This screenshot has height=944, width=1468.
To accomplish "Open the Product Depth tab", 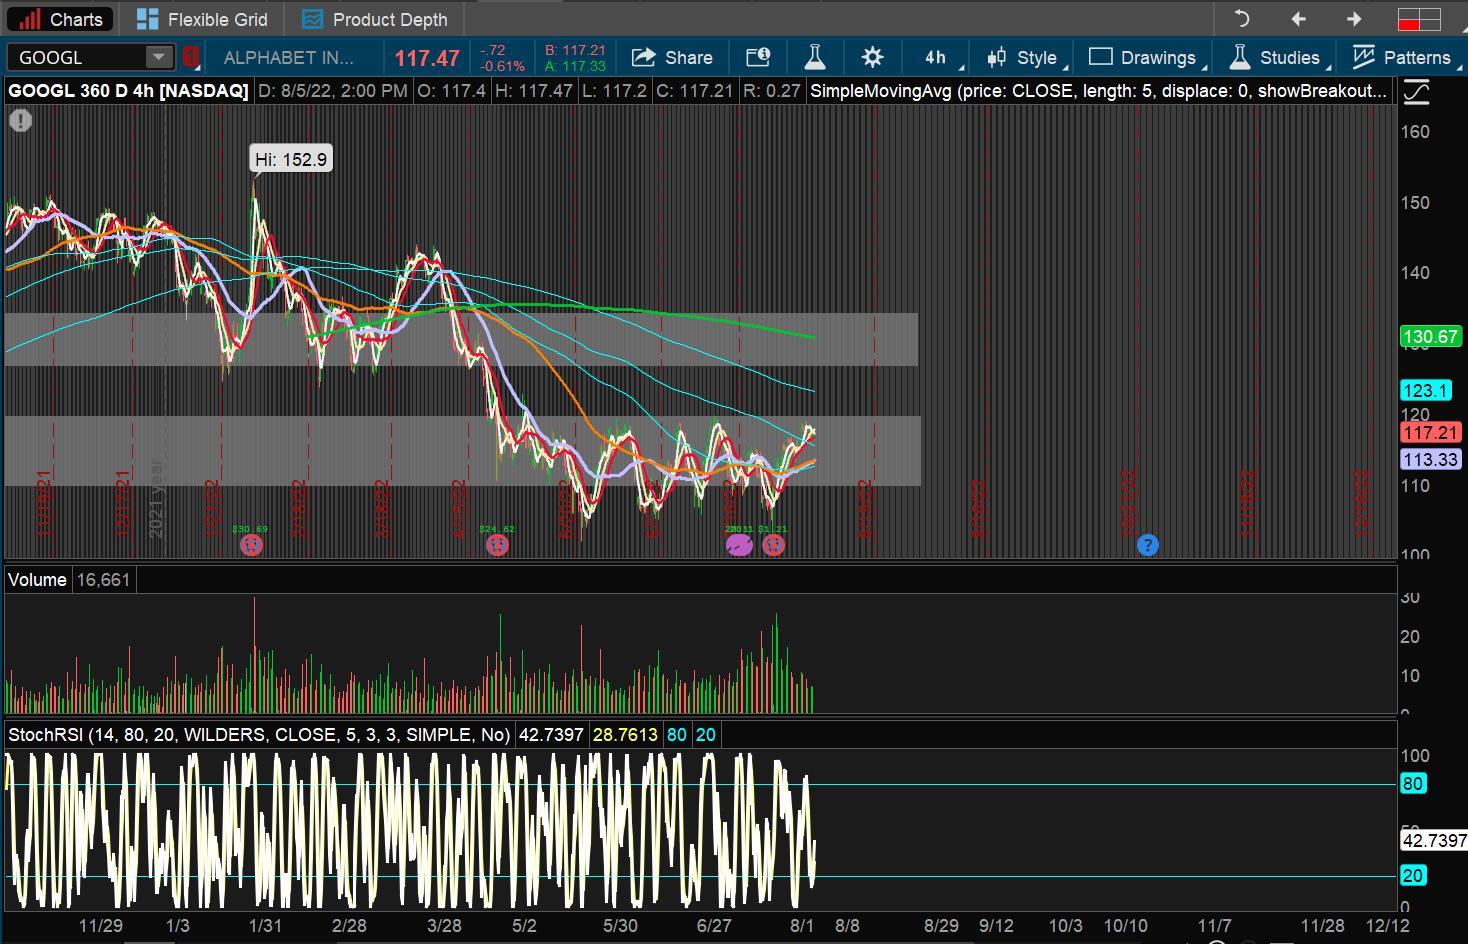I will (375, 19).
